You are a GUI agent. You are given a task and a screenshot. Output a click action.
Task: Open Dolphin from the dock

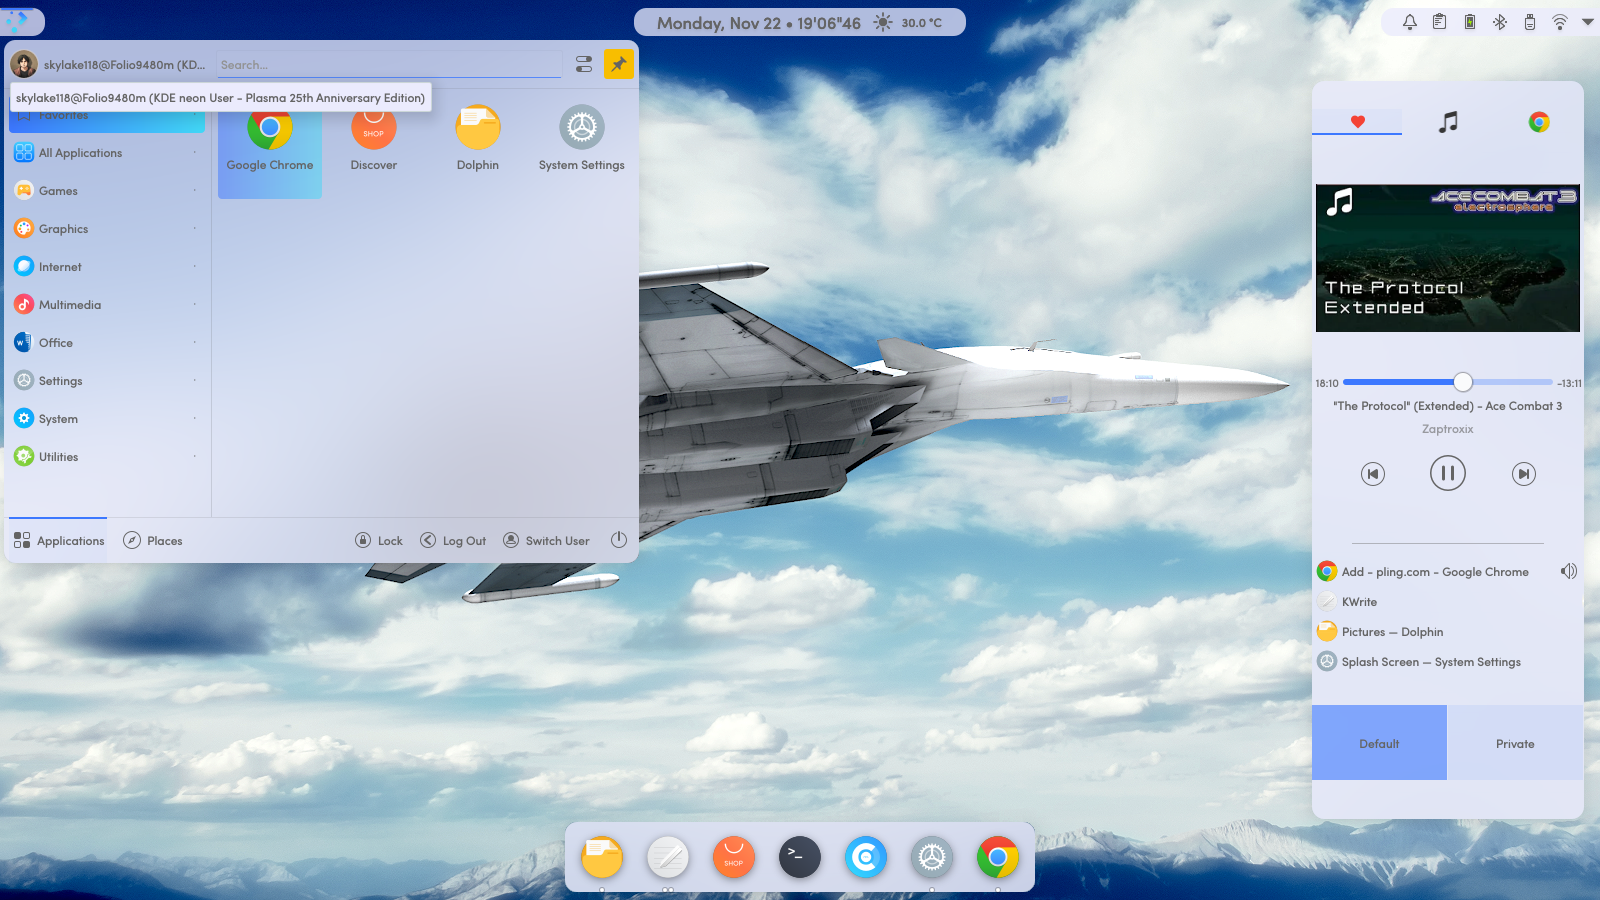[x=602, y=857]
